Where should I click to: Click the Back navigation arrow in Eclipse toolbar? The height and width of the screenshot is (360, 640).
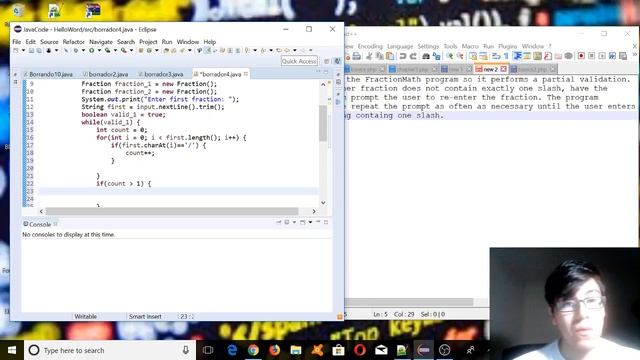point(287,50)
